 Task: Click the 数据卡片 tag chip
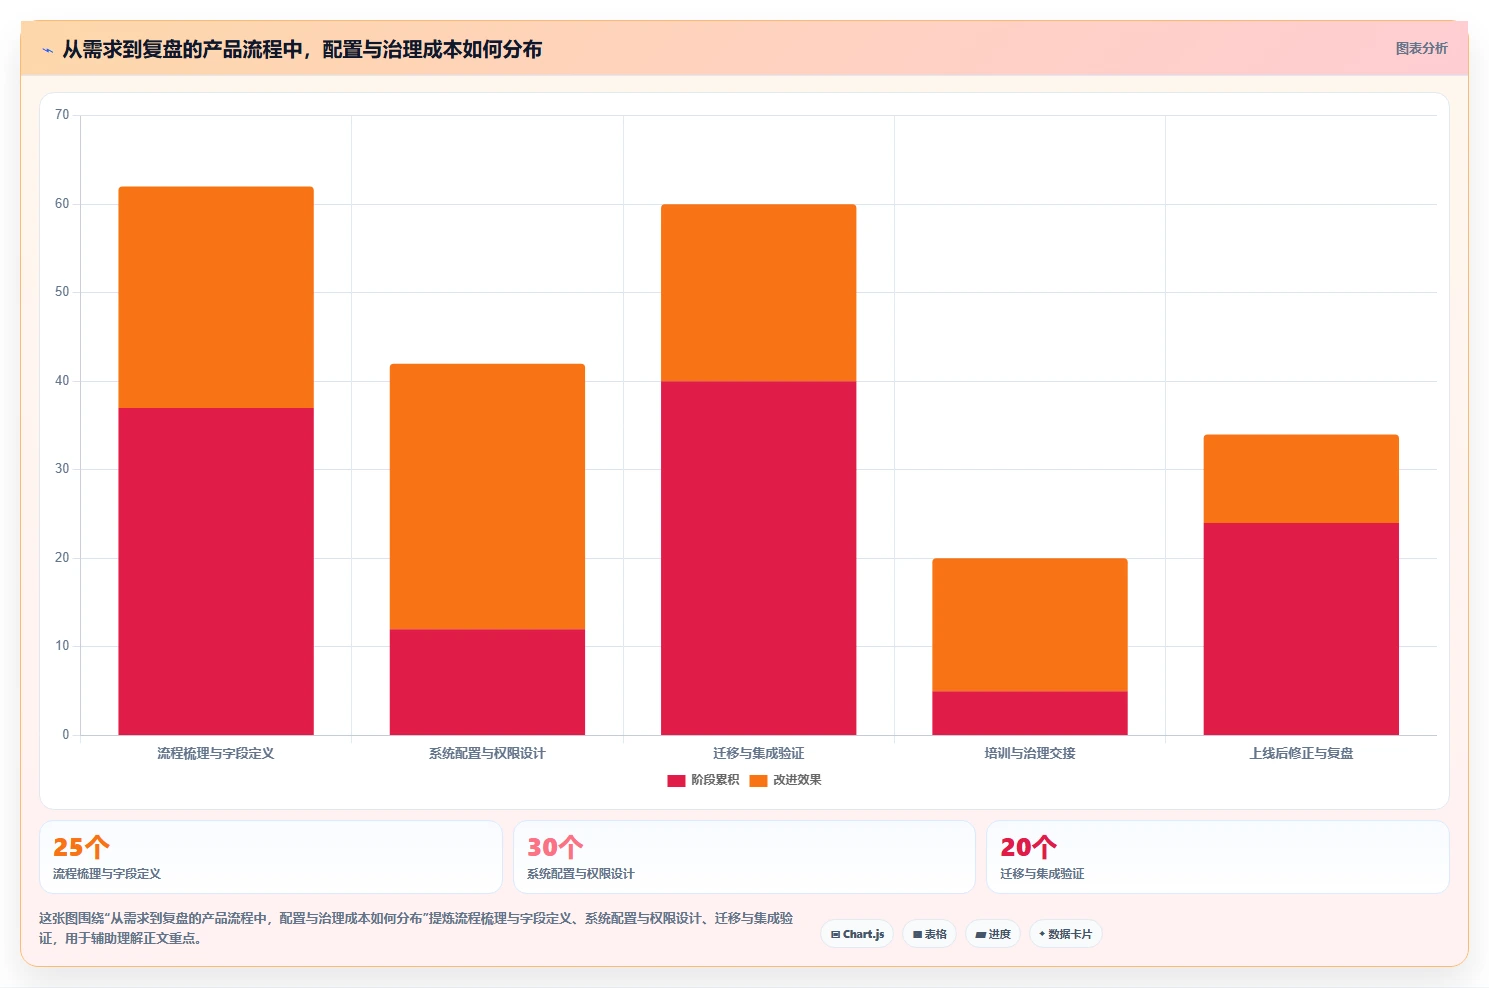[x=1065, y=934]
